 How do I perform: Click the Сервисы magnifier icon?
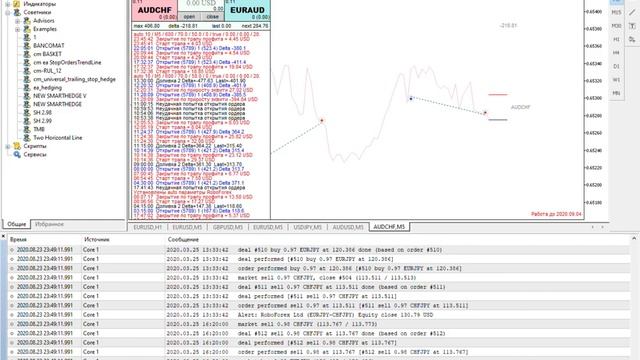(17, 154)
